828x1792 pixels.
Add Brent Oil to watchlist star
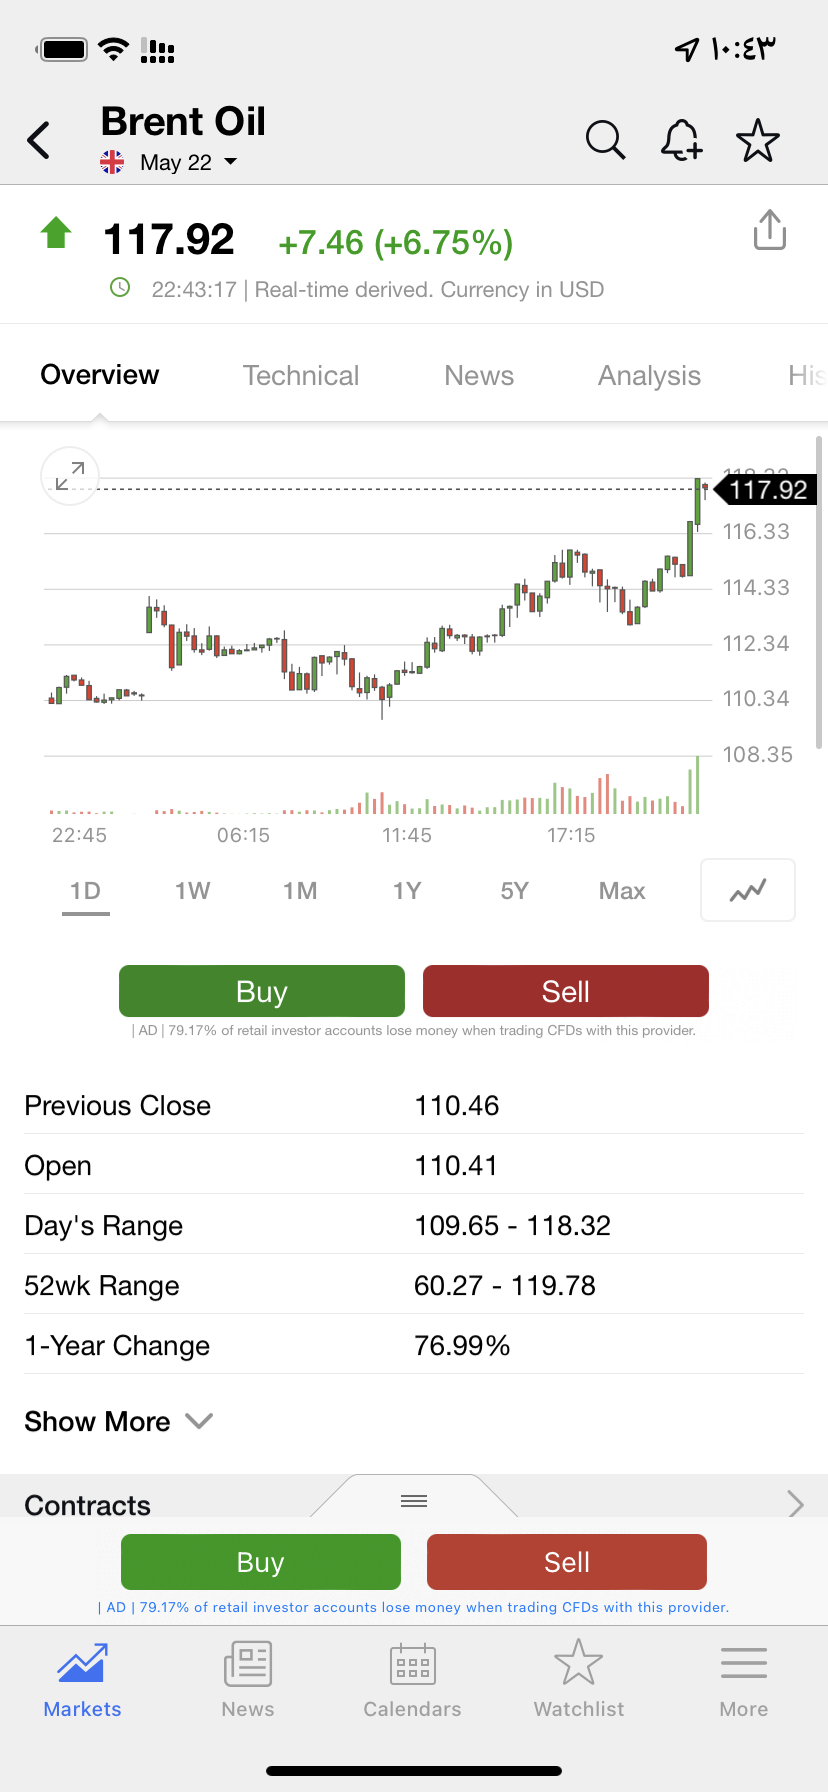click(758, 140)
